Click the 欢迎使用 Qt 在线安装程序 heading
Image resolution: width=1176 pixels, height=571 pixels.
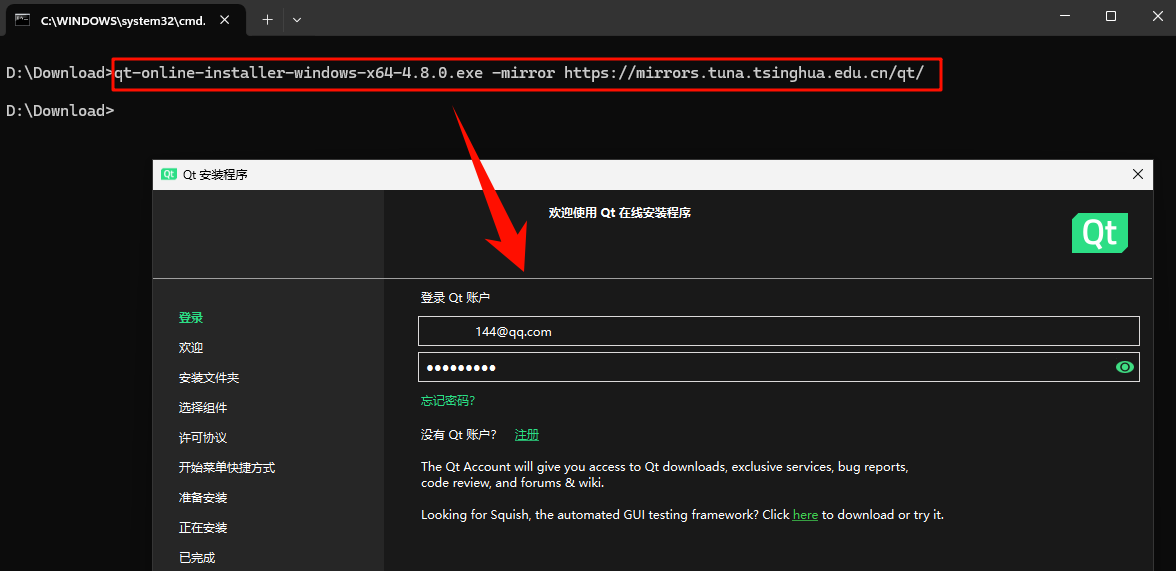pyautogui.click(x=620, y=212)
